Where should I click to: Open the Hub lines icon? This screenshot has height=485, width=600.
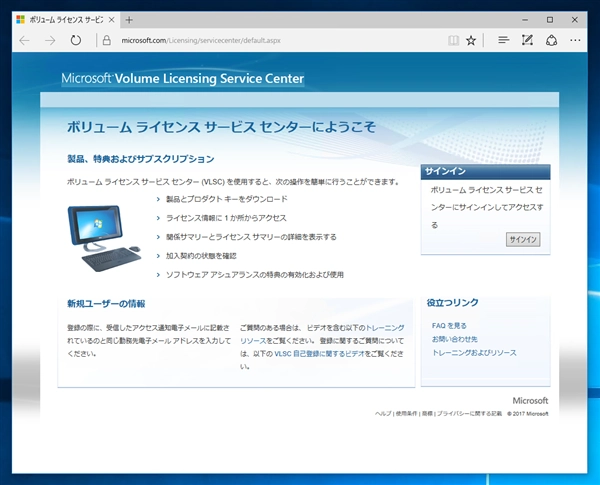(x=504, y=40)
